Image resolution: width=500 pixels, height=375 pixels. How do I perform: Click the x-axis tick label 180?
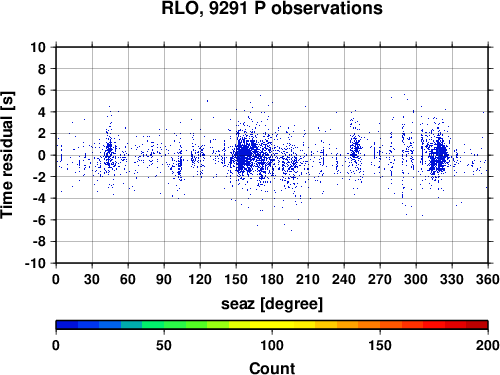click(x=272, y=279)
